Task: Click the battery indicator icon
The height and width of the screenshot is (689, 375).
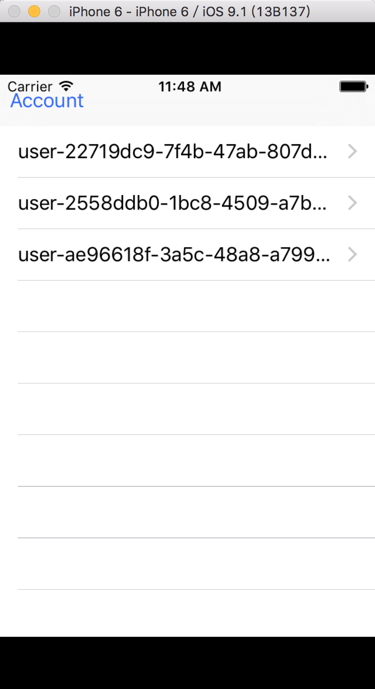Action: click(x=353, y=87)
